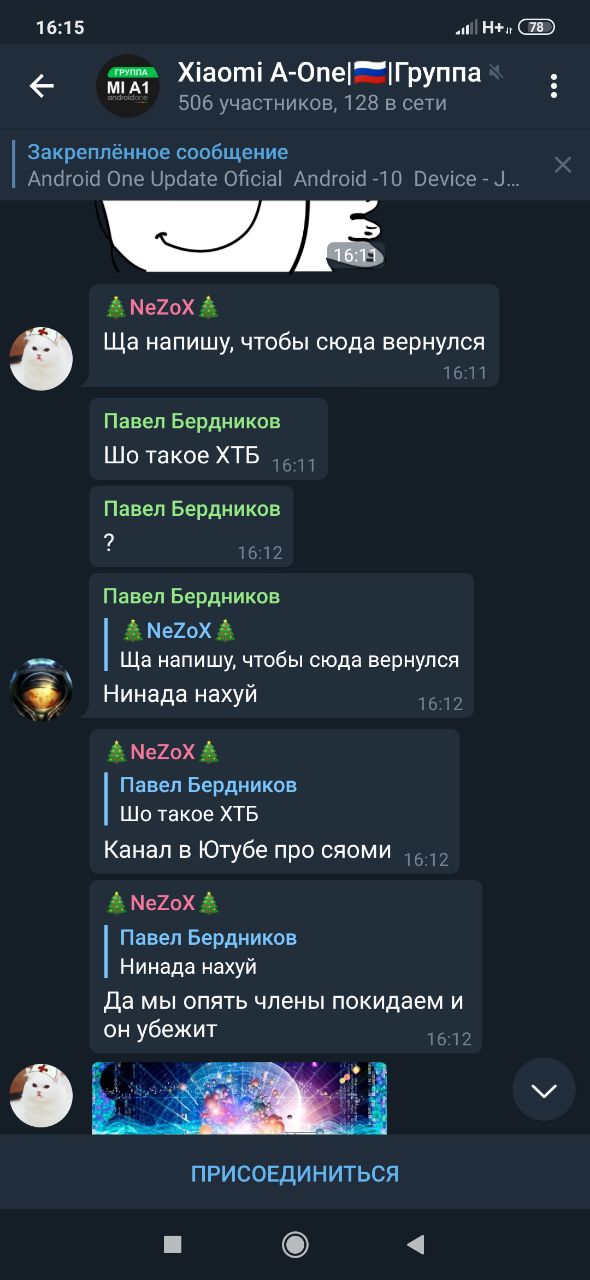Open the Starcraft helmet avatar profile
Image resolution: width=590 pixels, height=1280 pixels.
tap(41, 689)
